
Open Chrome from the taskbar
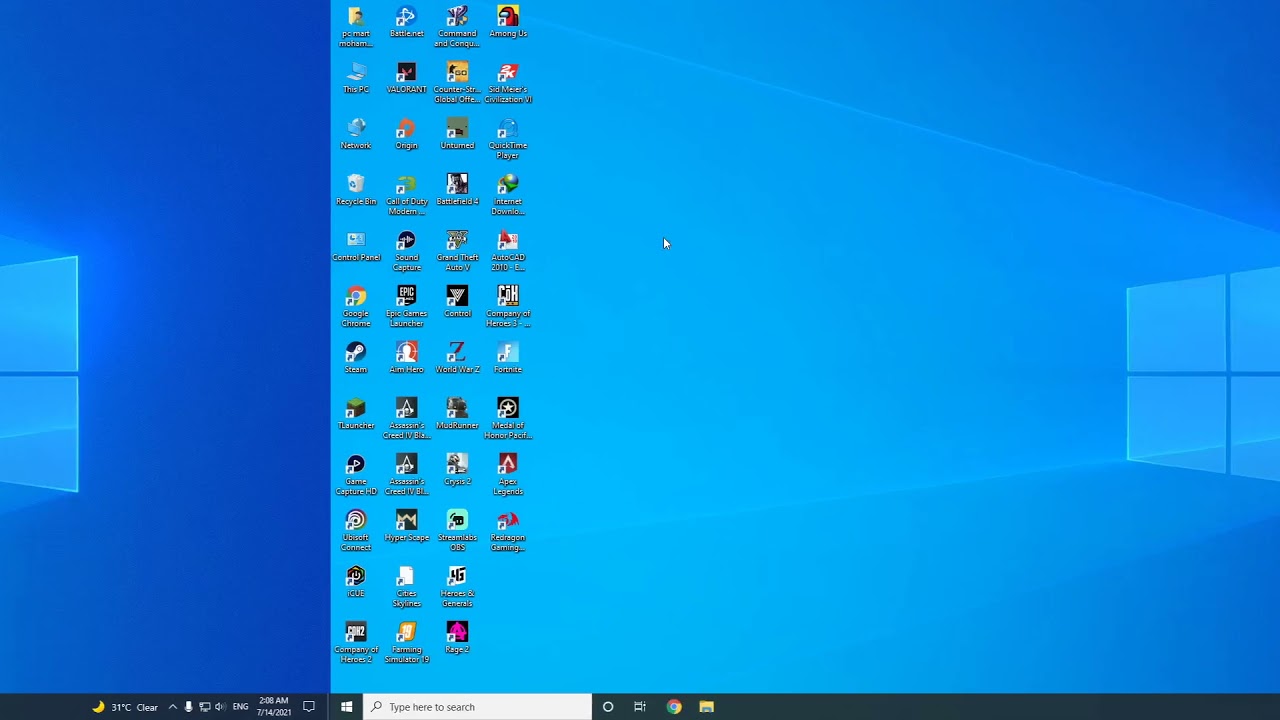[x=674, y=707]
